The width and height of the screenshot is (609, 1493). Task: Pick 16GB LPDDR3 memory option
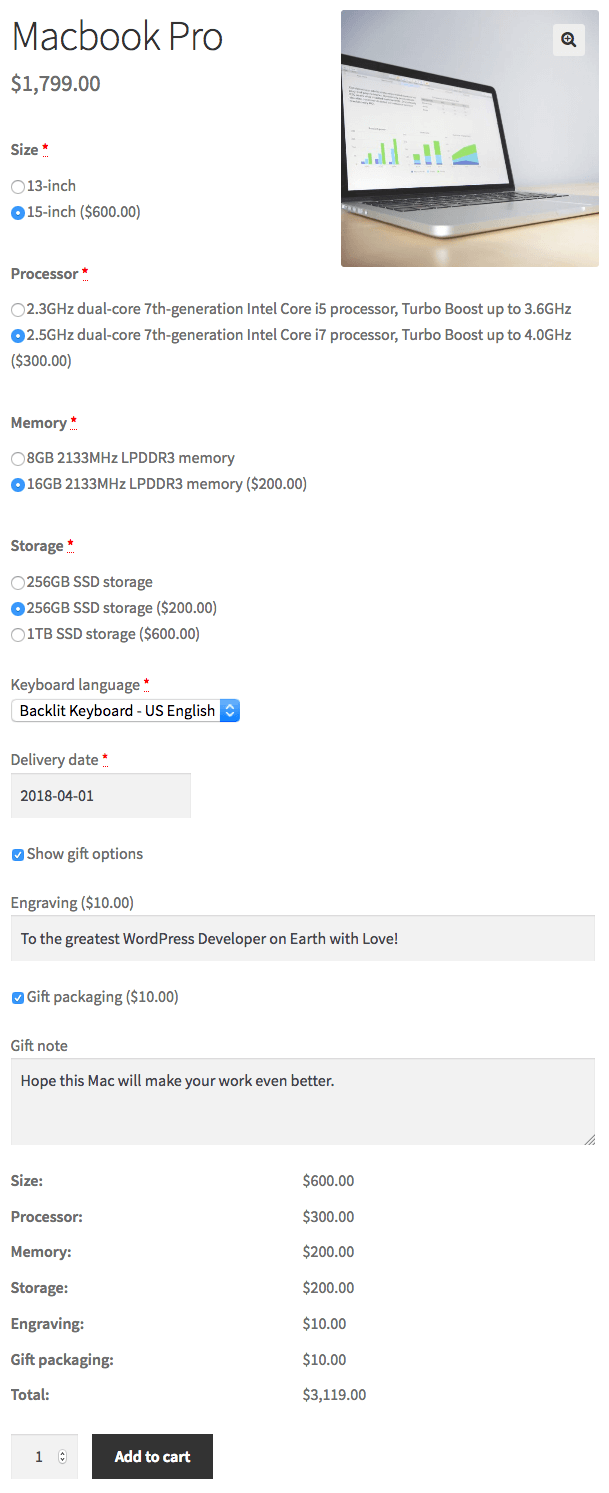pyautogui.click(x=18, y=485)
